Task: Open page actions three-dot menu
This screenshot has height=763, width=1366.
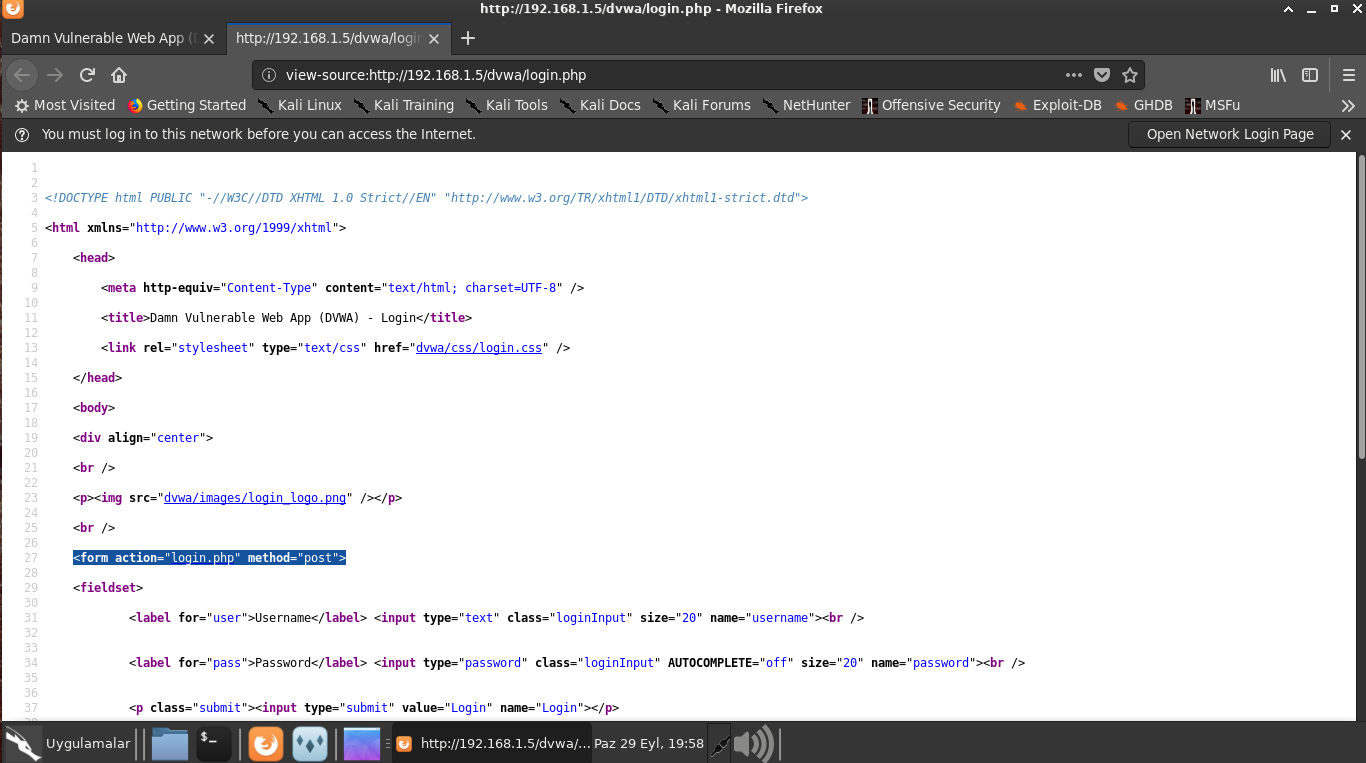Action: (x=1073, y=75)
